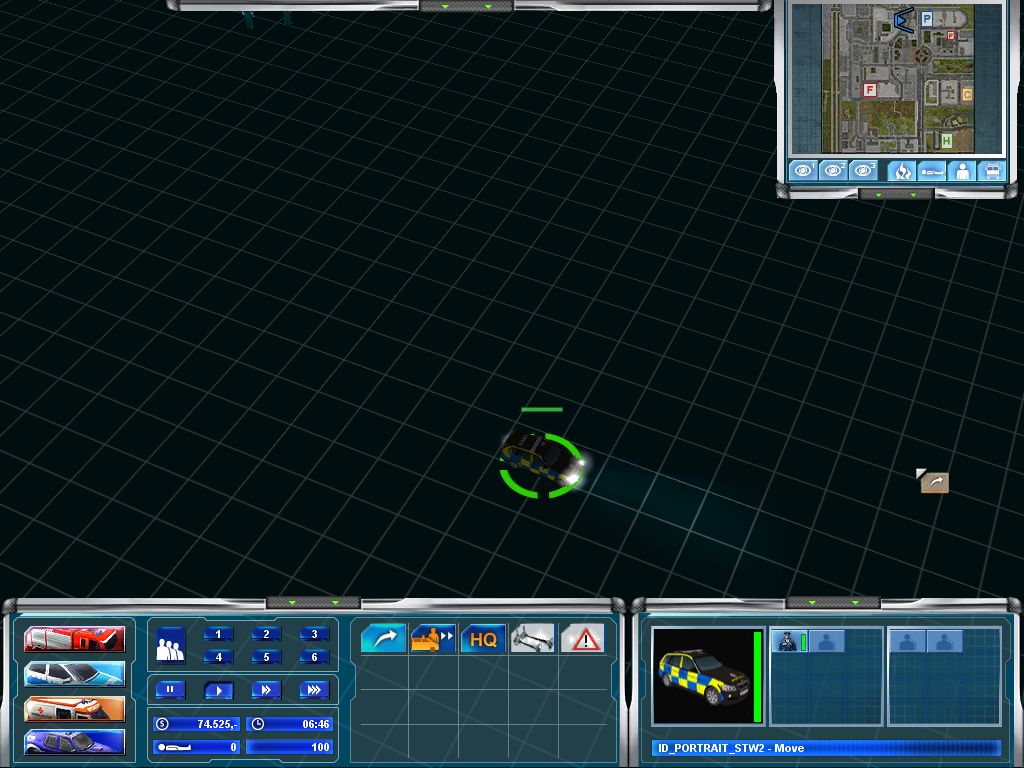1024x768 pixels.
Task: Choose the Move command arrow icon
Action: click(383, 638)
